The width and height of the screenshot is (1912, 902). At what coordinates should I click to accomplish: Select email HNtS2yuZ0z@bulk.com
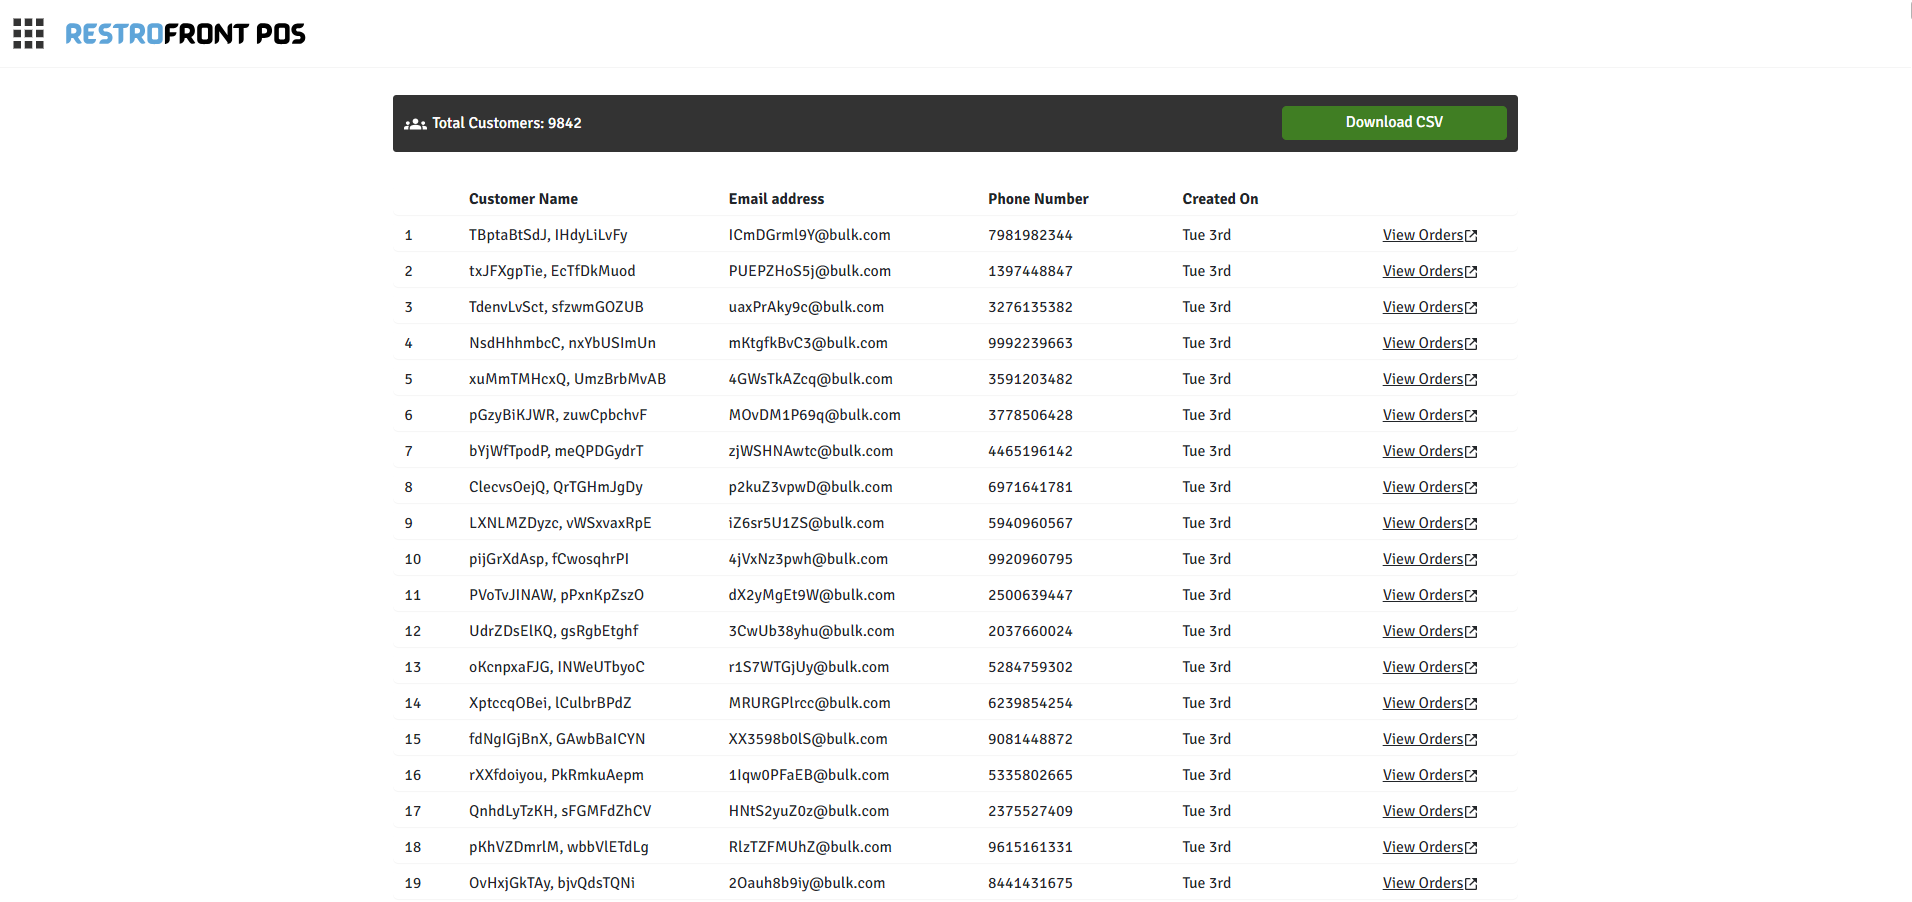[x=809, y=811]
